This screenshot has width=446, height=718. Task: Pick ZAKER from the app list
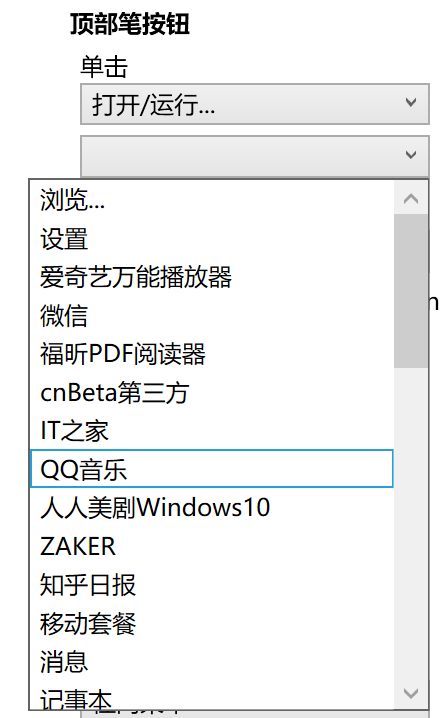point(212,546)
